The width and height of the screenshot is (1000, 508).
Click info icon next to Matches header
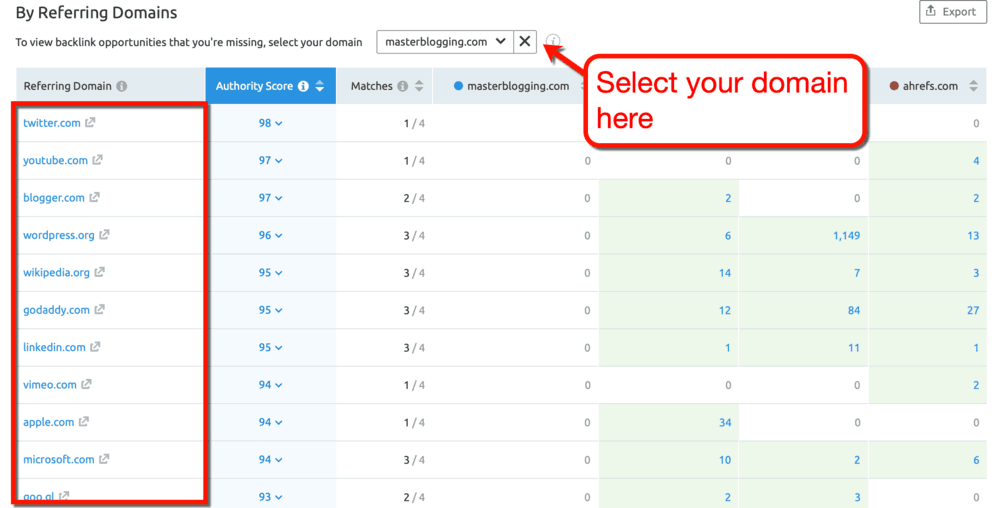(402, 86)
